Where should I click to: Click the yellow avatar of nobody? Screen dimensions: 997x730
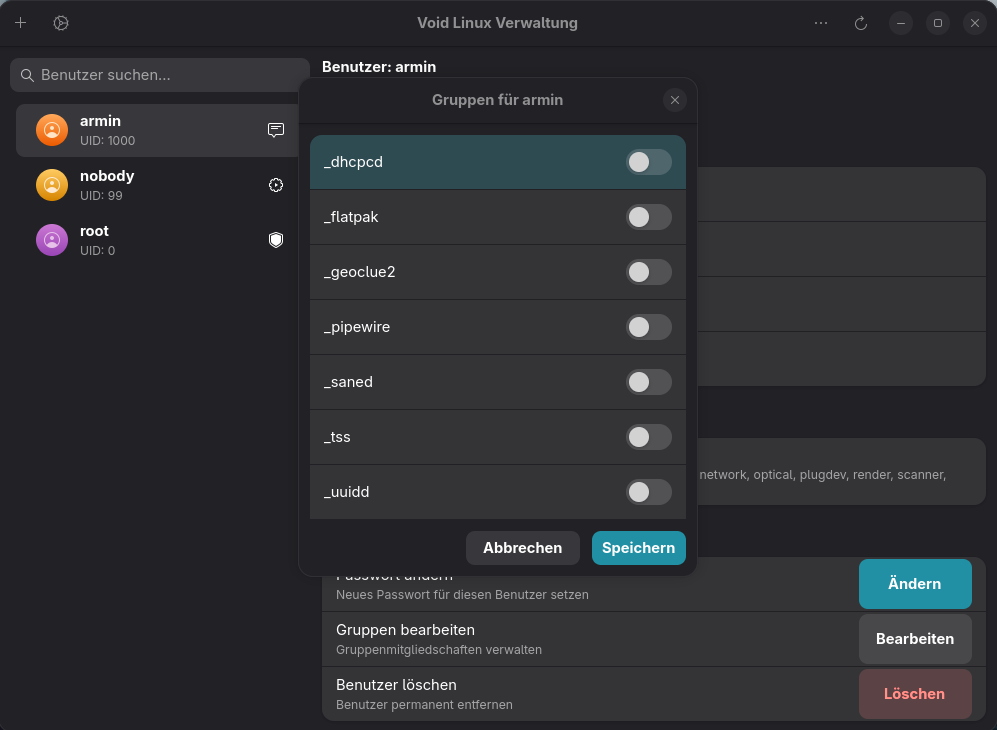(52, 185)
